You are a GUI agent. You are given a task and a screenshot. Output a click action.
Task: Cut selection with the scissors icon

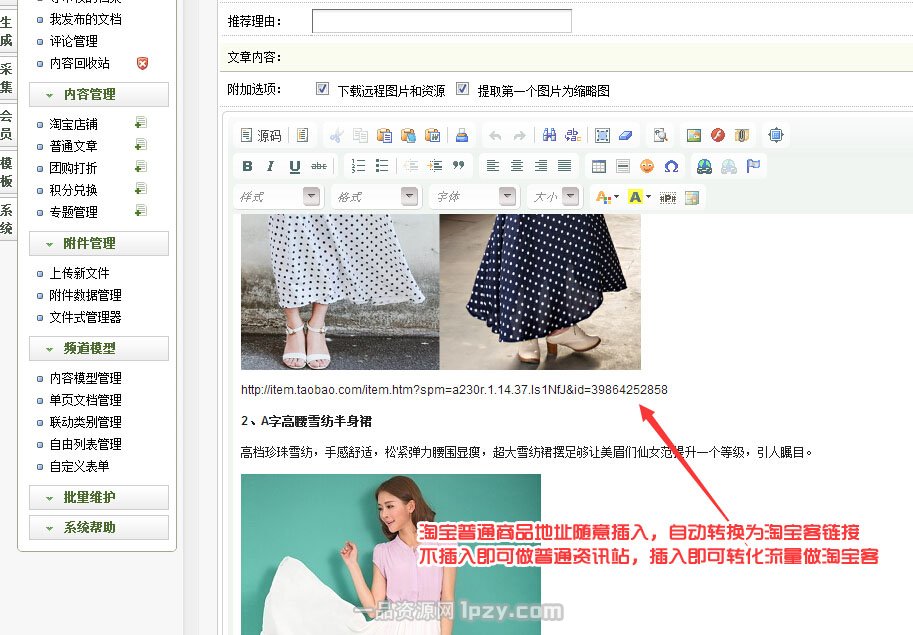click(x=336, y=136)
